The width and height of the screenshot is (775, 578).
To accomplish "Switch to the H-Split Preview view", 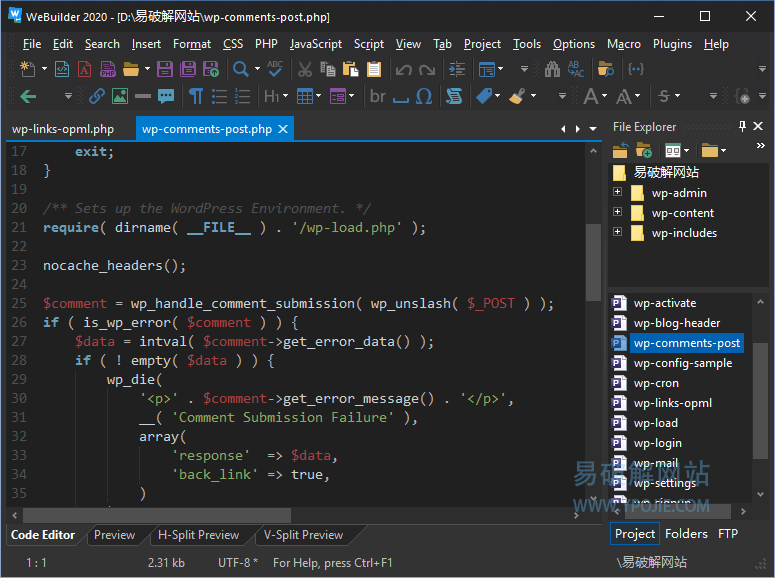I will point(198,535).
